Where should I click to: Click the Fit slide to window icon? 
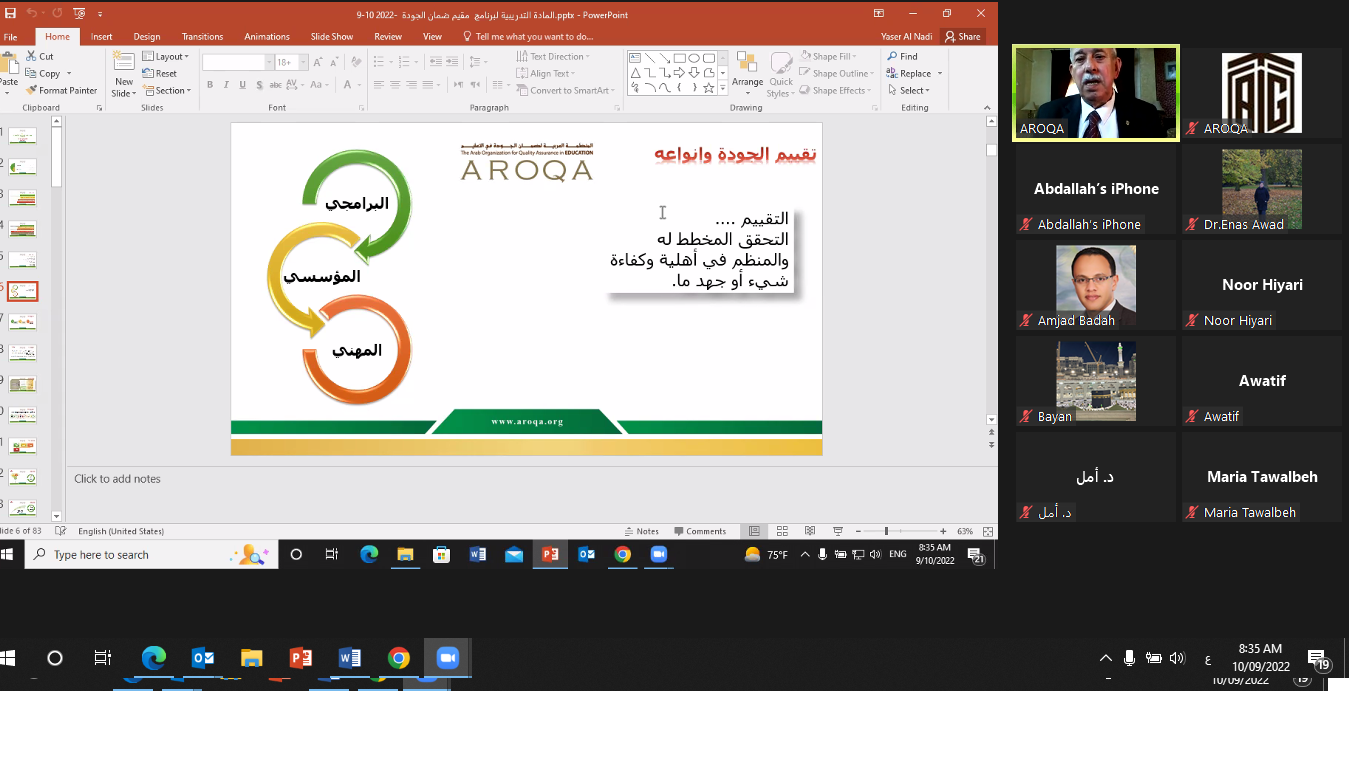988,531
